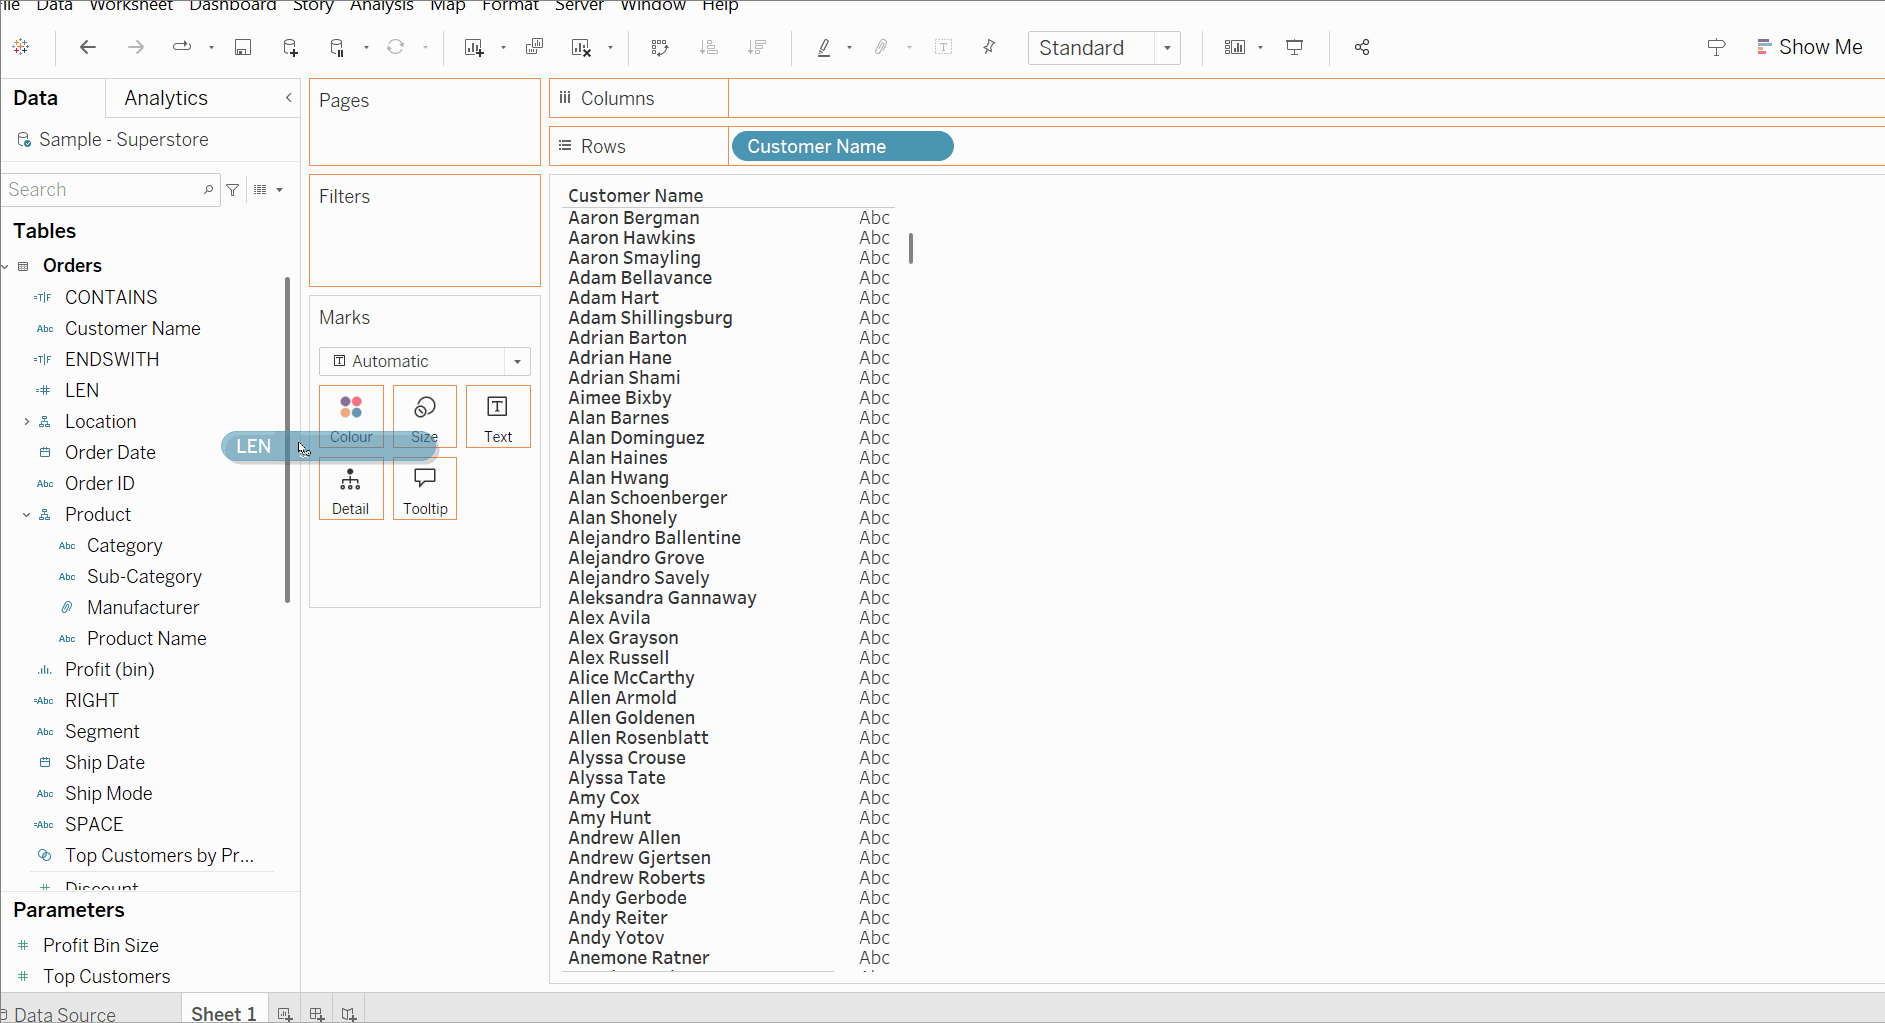Switch to the Analytics tab

pyautogui.click(x=166, y=98)
